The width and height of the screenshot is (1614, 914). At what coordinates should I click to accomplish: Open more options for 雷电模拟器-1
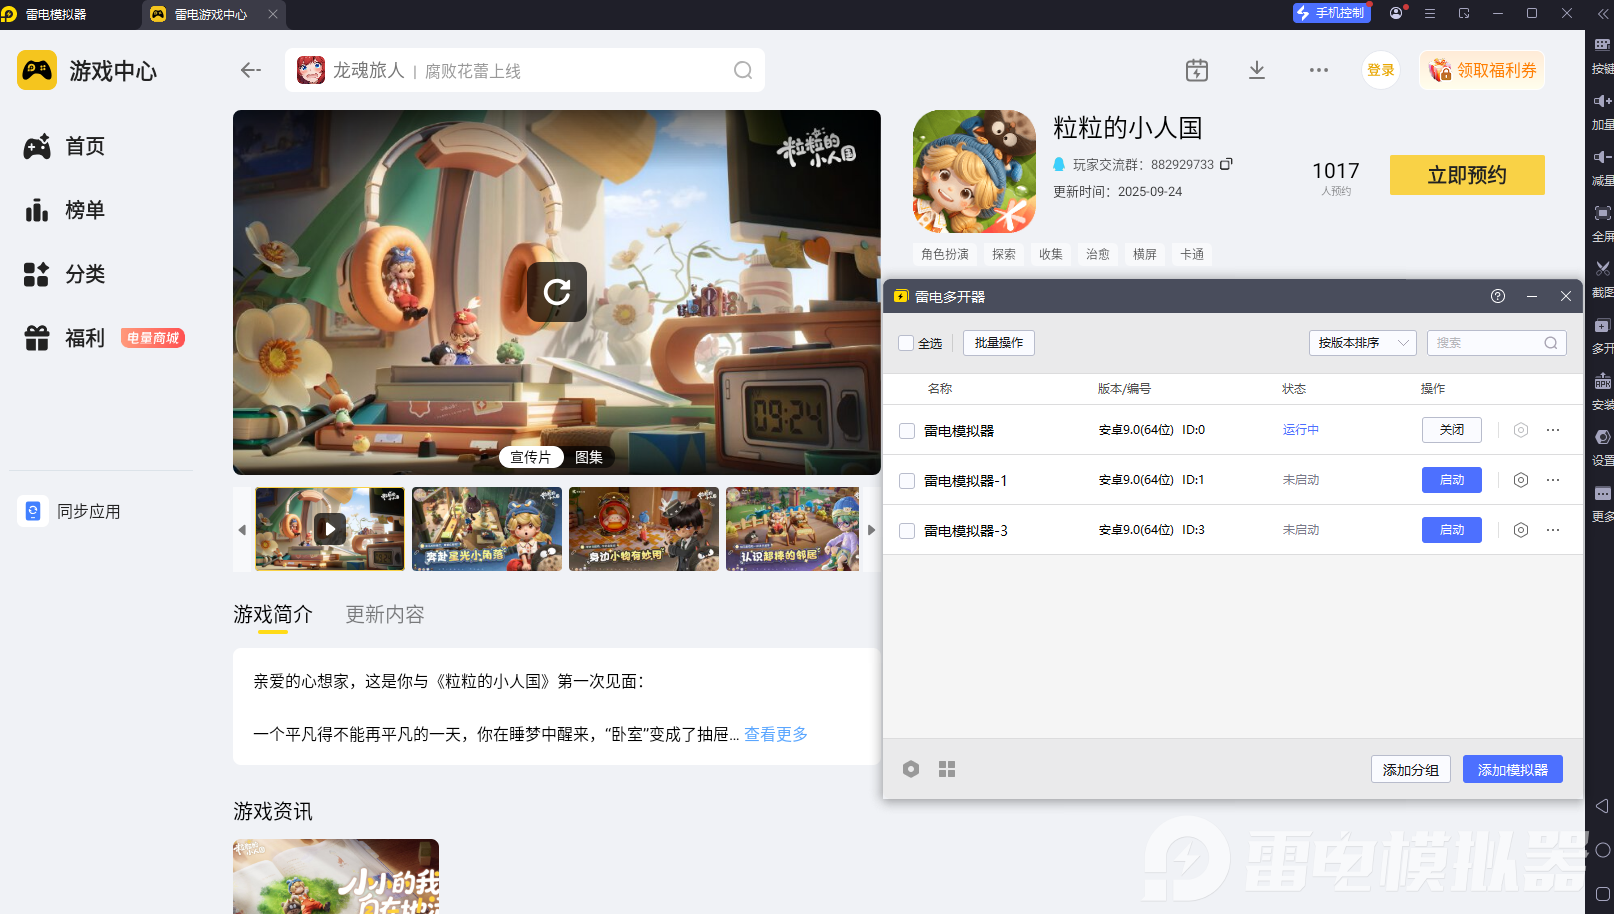pyautogui.click(x=1553, y=480)
